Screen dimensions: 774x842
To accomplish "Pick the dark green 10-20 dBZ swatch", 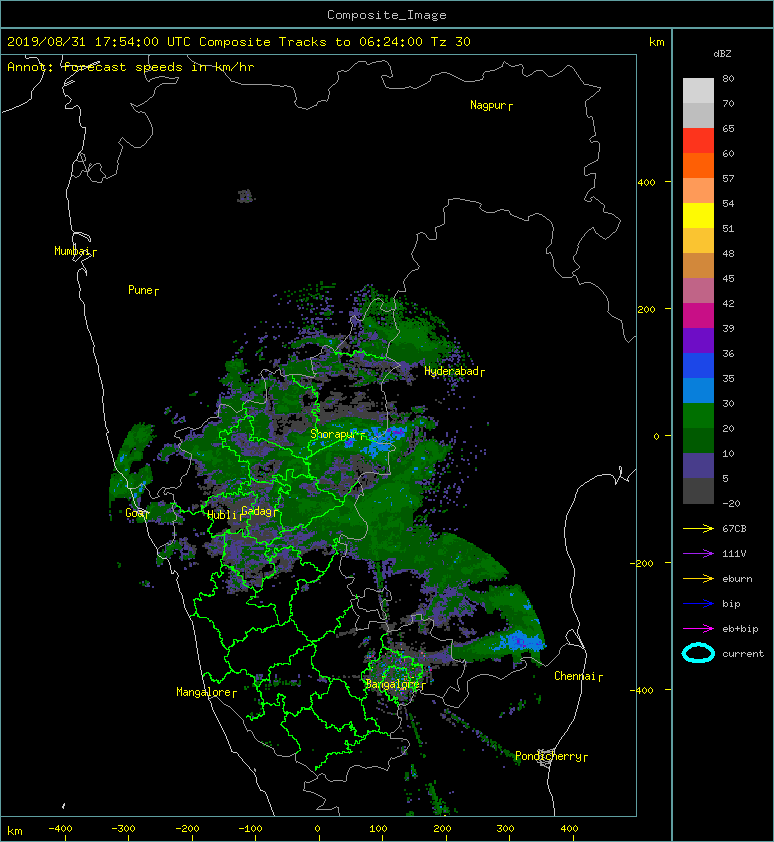I will coord(698,440).
